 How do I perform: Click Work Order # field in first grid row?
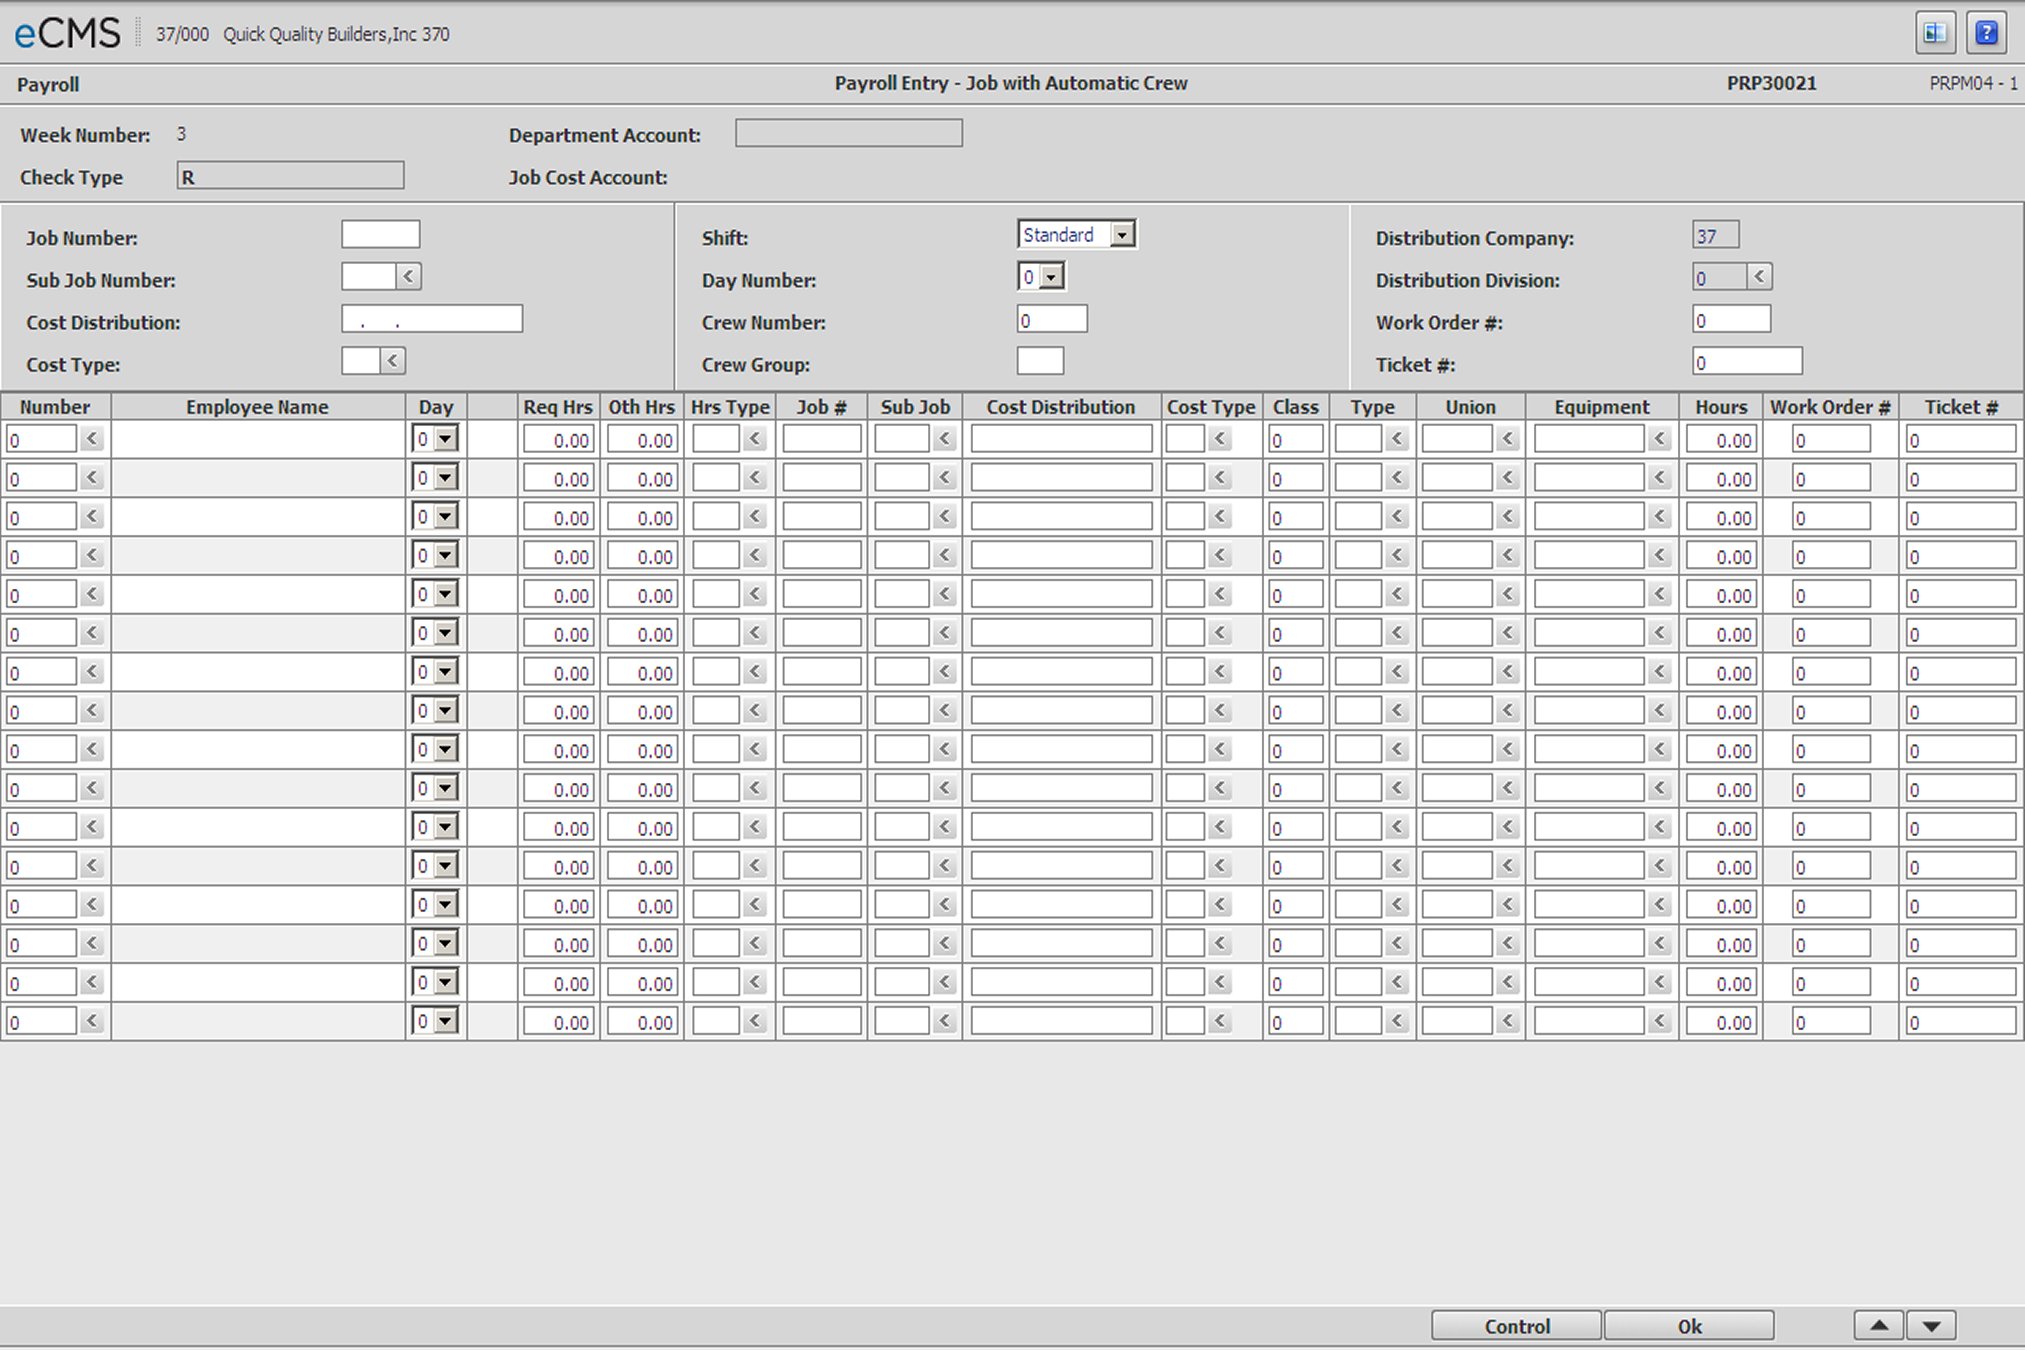tap(1832, 439)
